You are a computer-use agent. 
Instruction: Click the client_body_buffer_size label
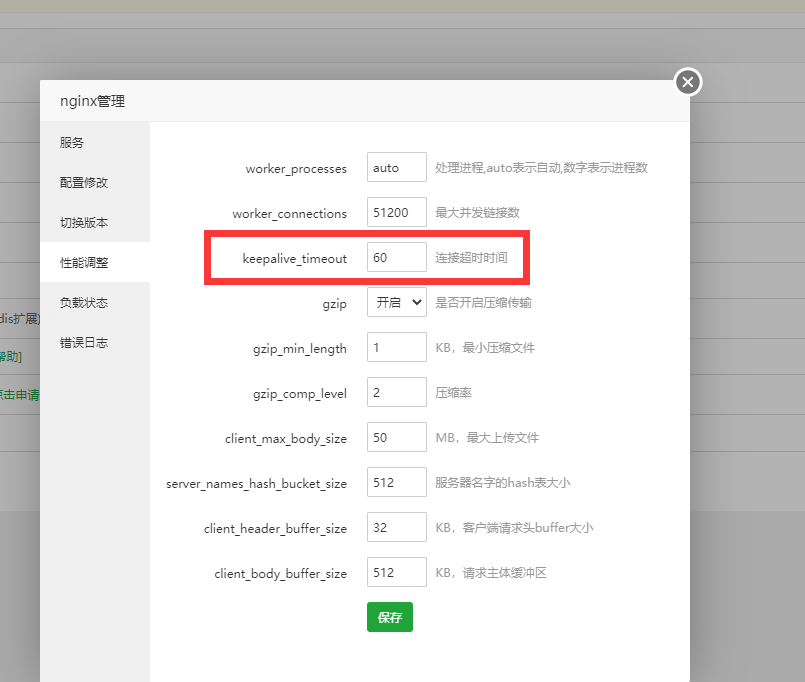pyautogui.click(x=280, y=574)
